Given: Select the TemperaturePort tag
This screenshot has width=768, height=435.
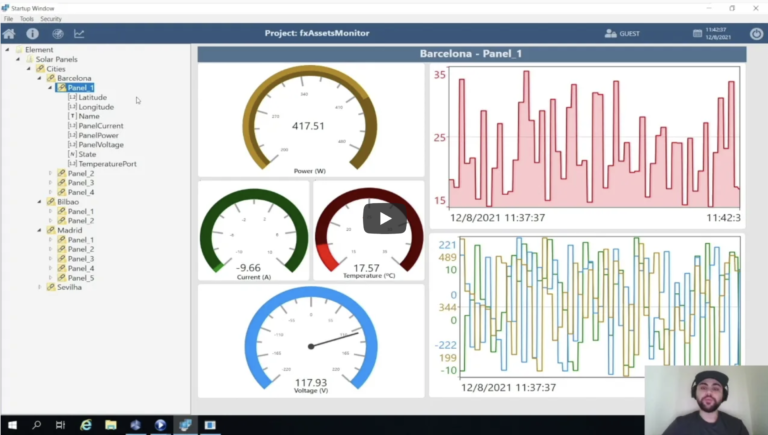Looking at the screenshot, I should [107, 164].
